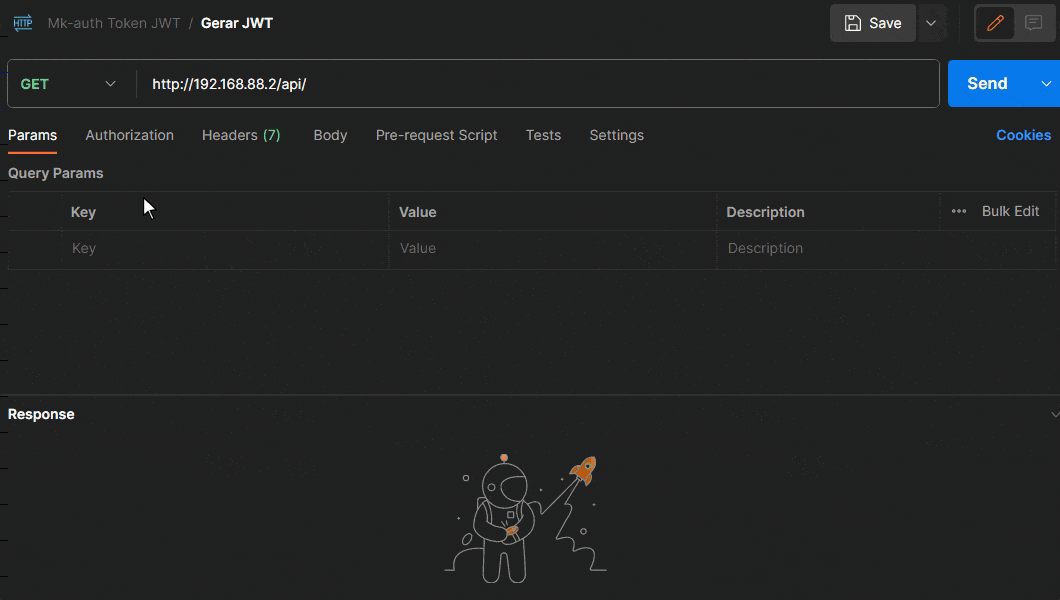Switch to the Authorization tab
The image size is (1060, 600).
(x=129, y=135)
